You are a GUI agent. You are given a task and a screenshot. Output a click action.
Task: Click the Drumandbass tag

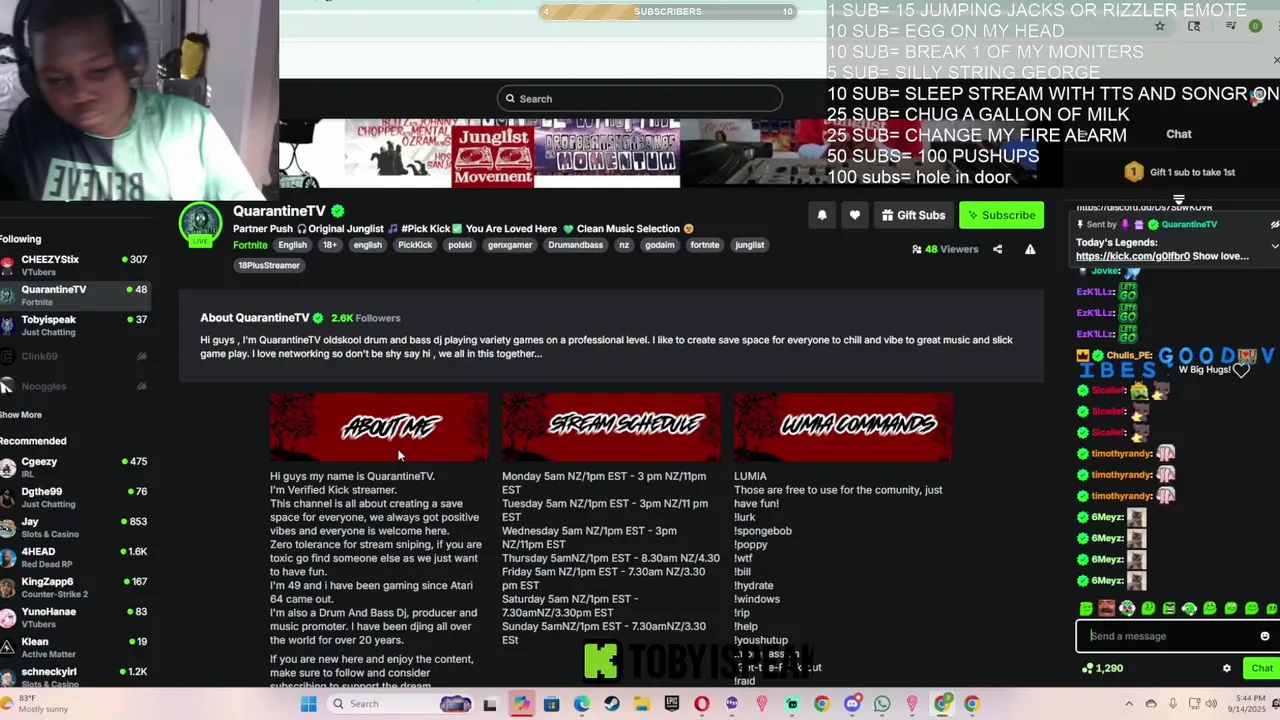pos(575,245)
